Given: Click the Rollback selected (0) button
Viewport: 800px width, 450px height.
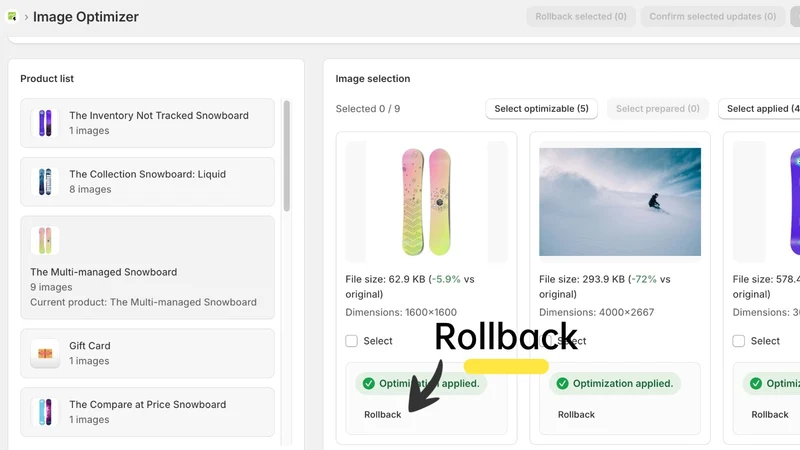Looking at the screenshot, I should 581,16.
